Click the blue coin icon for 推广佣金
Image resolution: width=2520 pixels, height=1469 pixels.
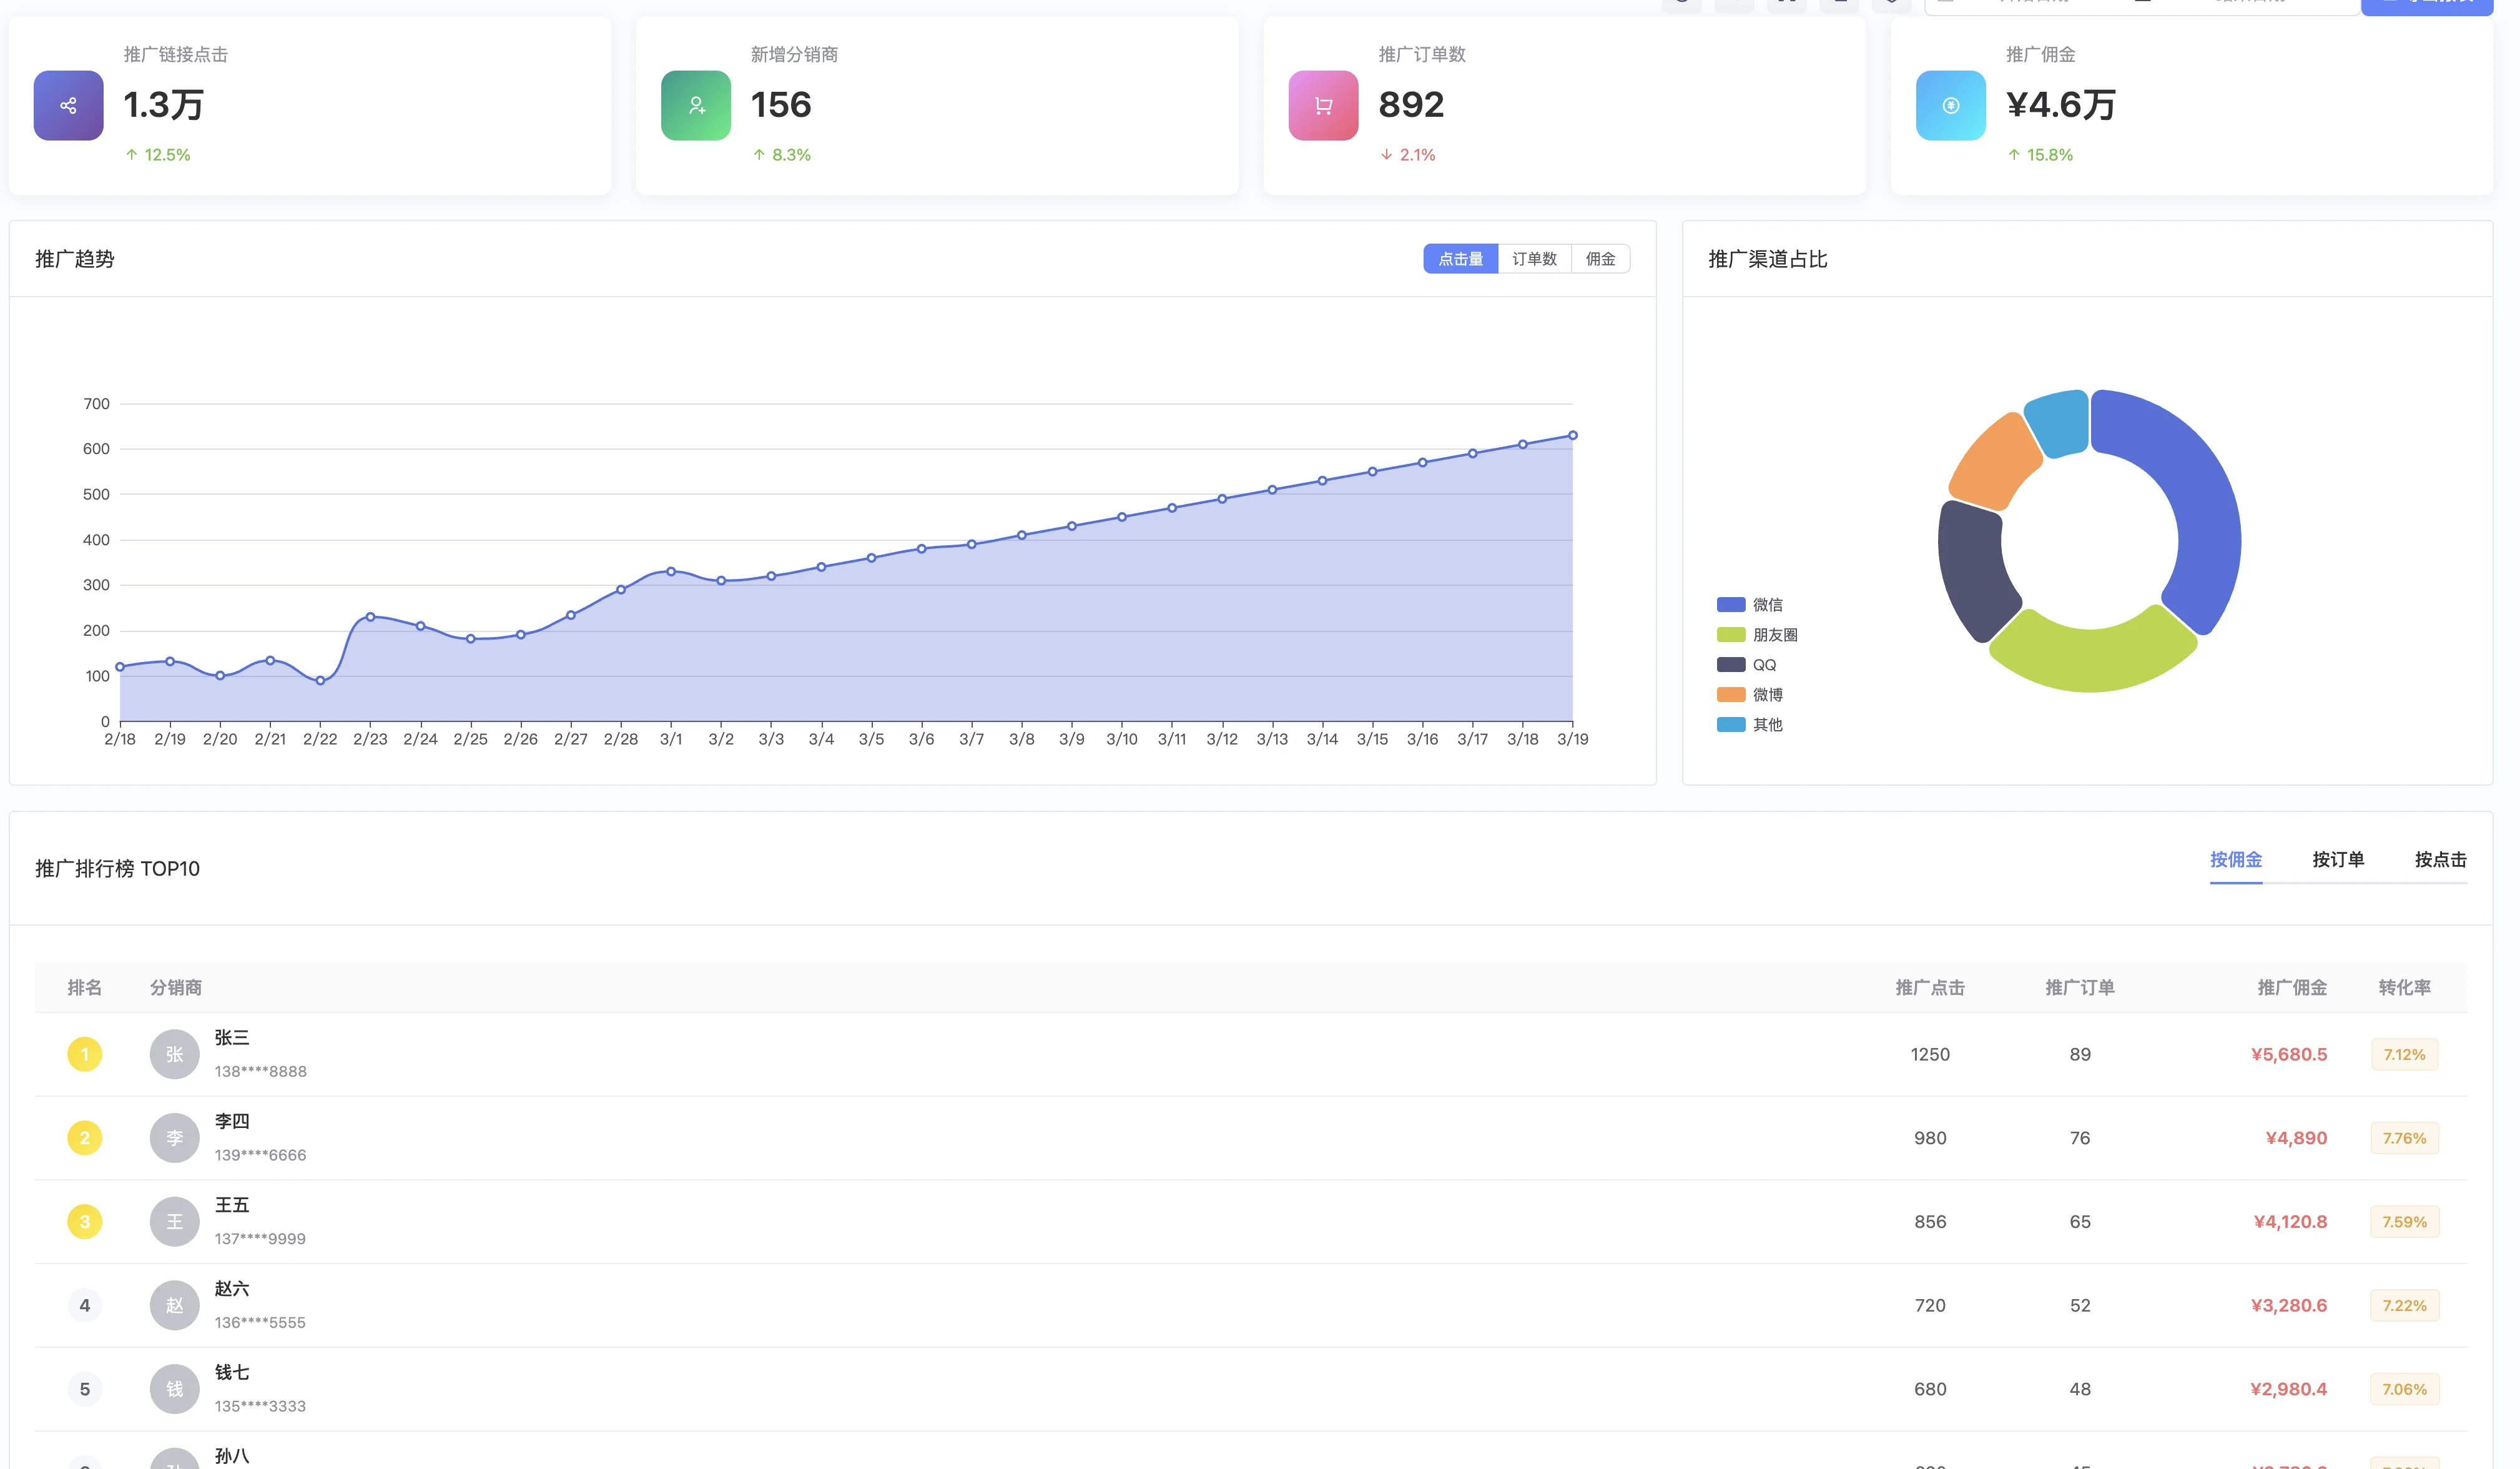[1950, 105]
